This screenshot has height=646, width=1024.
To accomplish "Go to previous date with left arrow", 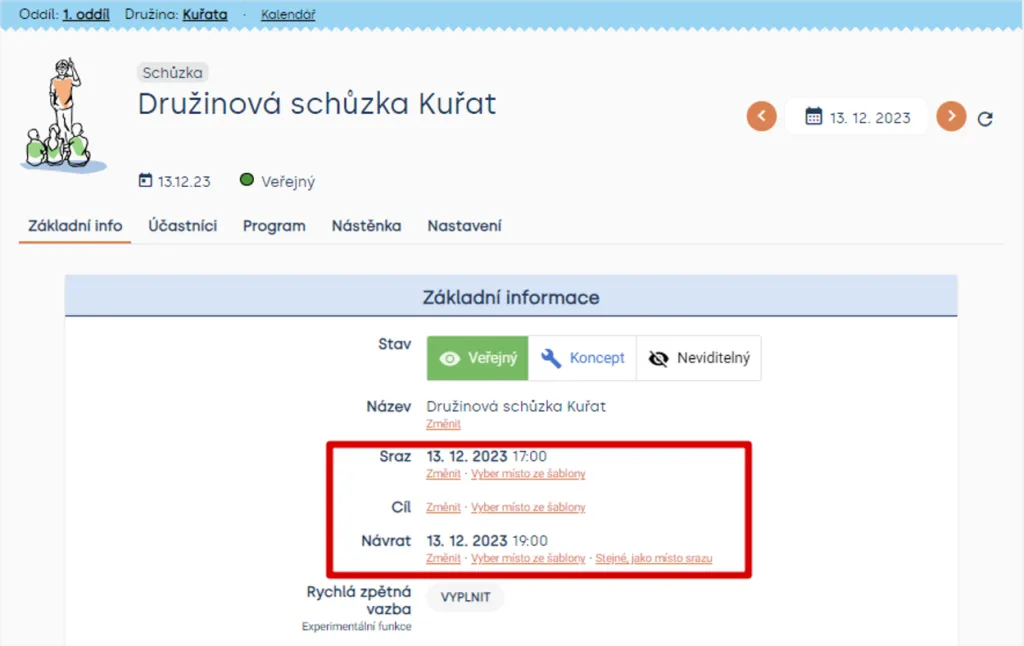I will (x=761, y=116).
